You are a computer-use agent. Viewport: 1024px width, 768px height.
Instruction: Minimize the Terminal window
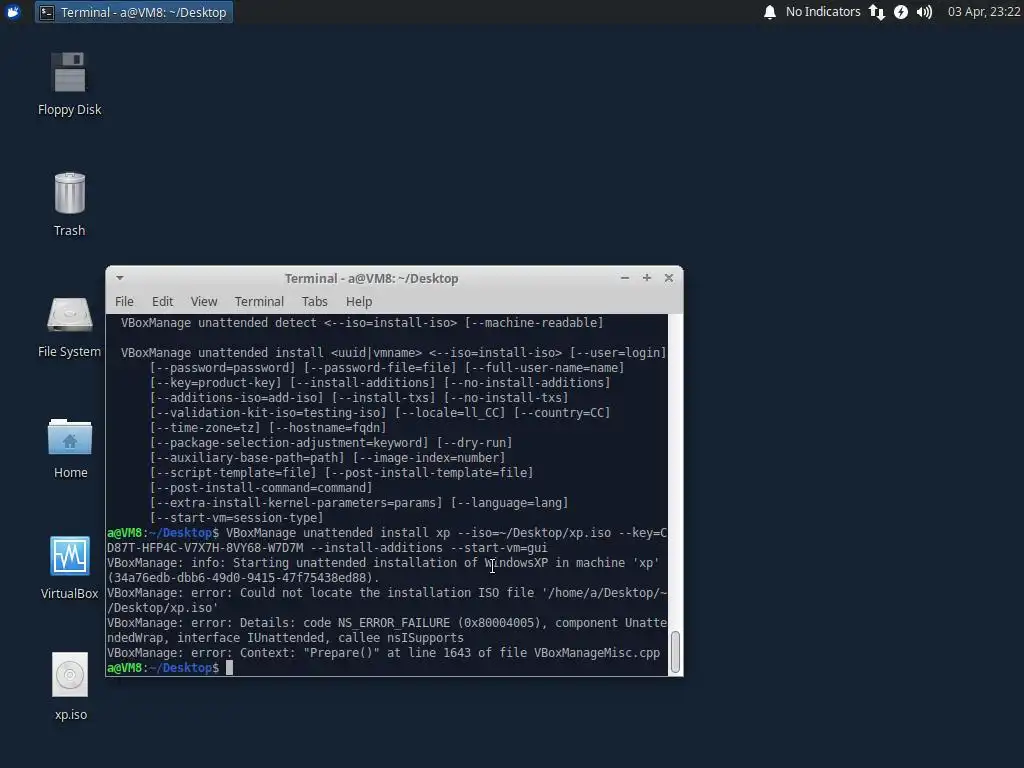(625, 278)
